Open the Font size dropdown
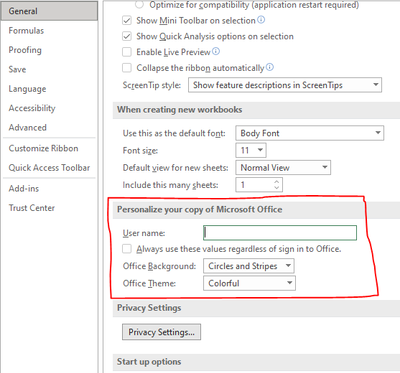The width and height of the screenshot is (400, 373). pos(251,150)
